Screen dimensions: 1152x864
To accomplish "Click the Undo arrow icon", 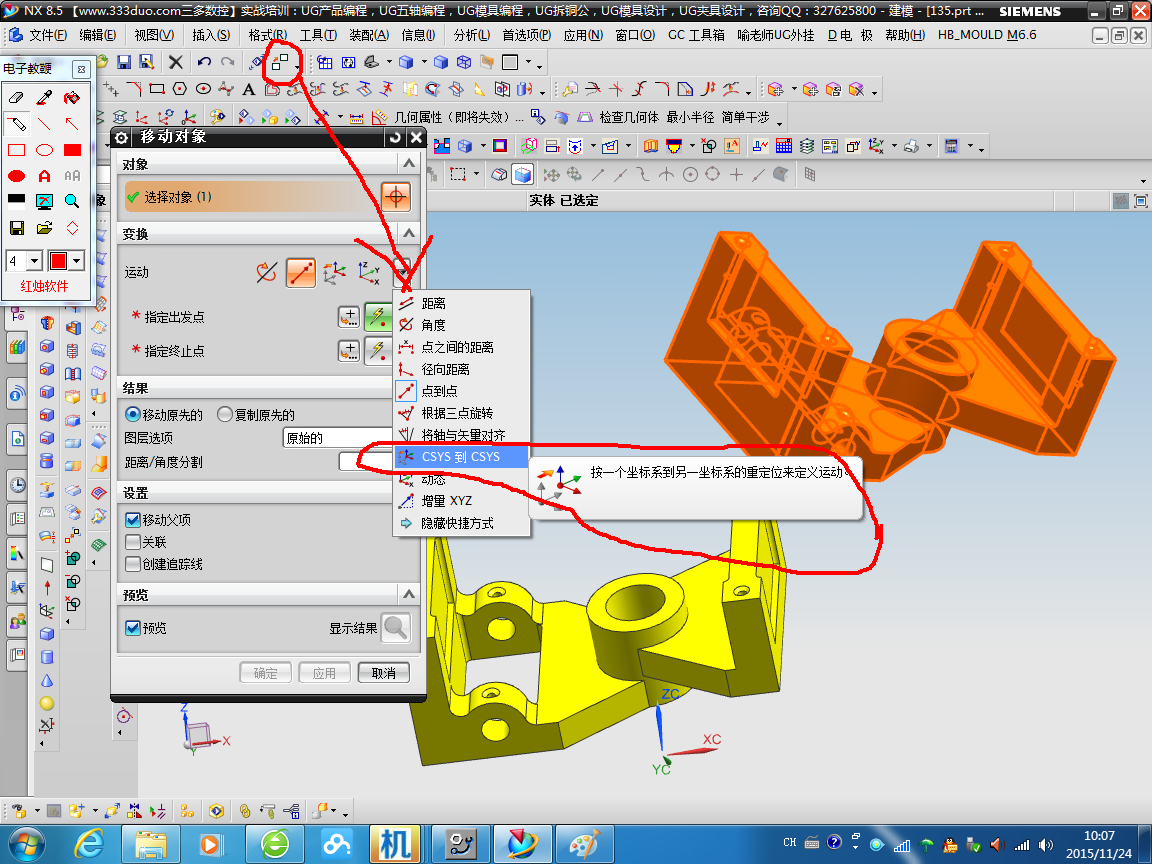I will pyautogui.click(x=204, y=63).
